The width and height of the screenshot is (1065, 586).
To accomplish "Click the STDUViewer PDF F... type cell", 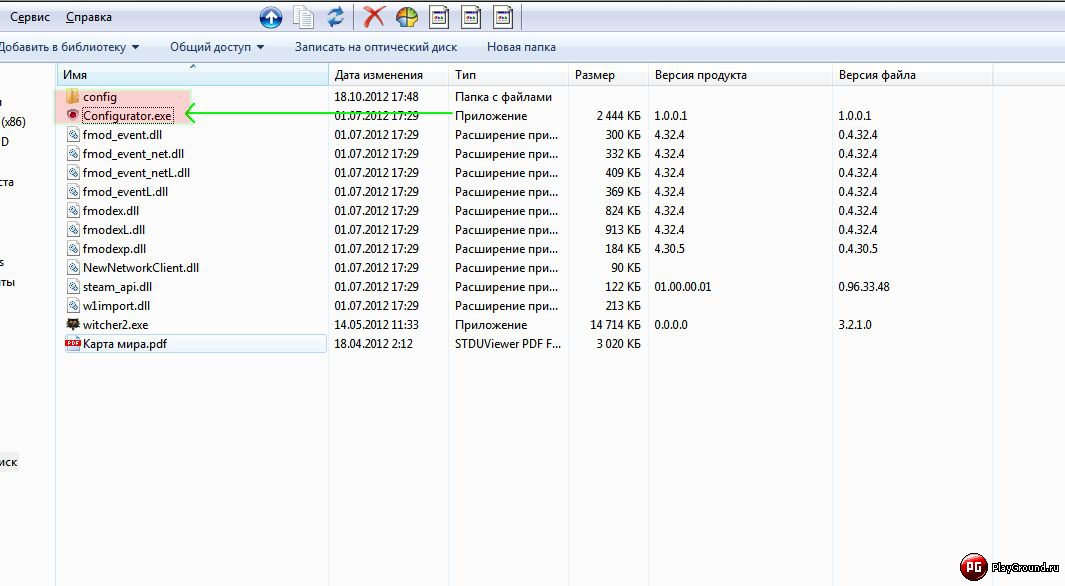I will [x=508, y=344].
